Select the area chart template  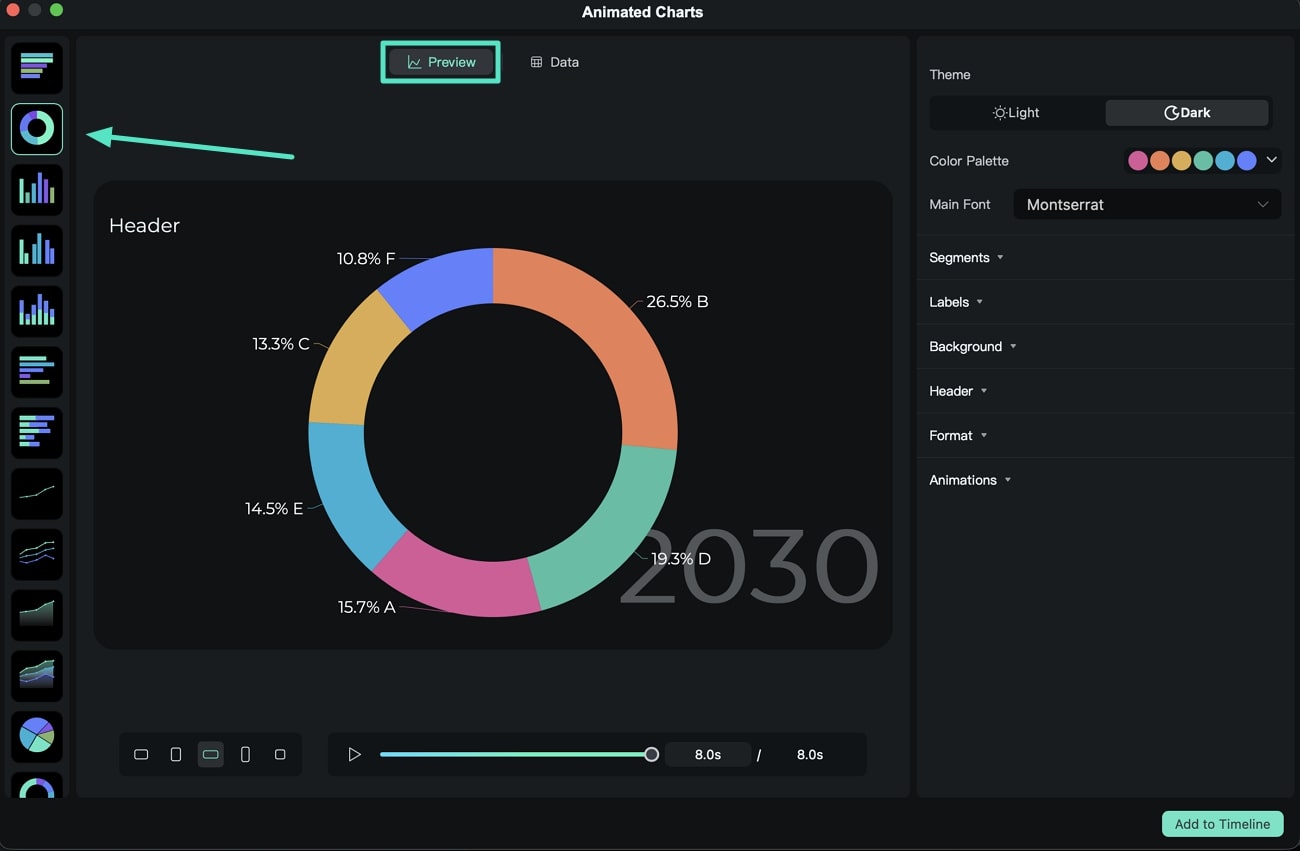(36, 615)
